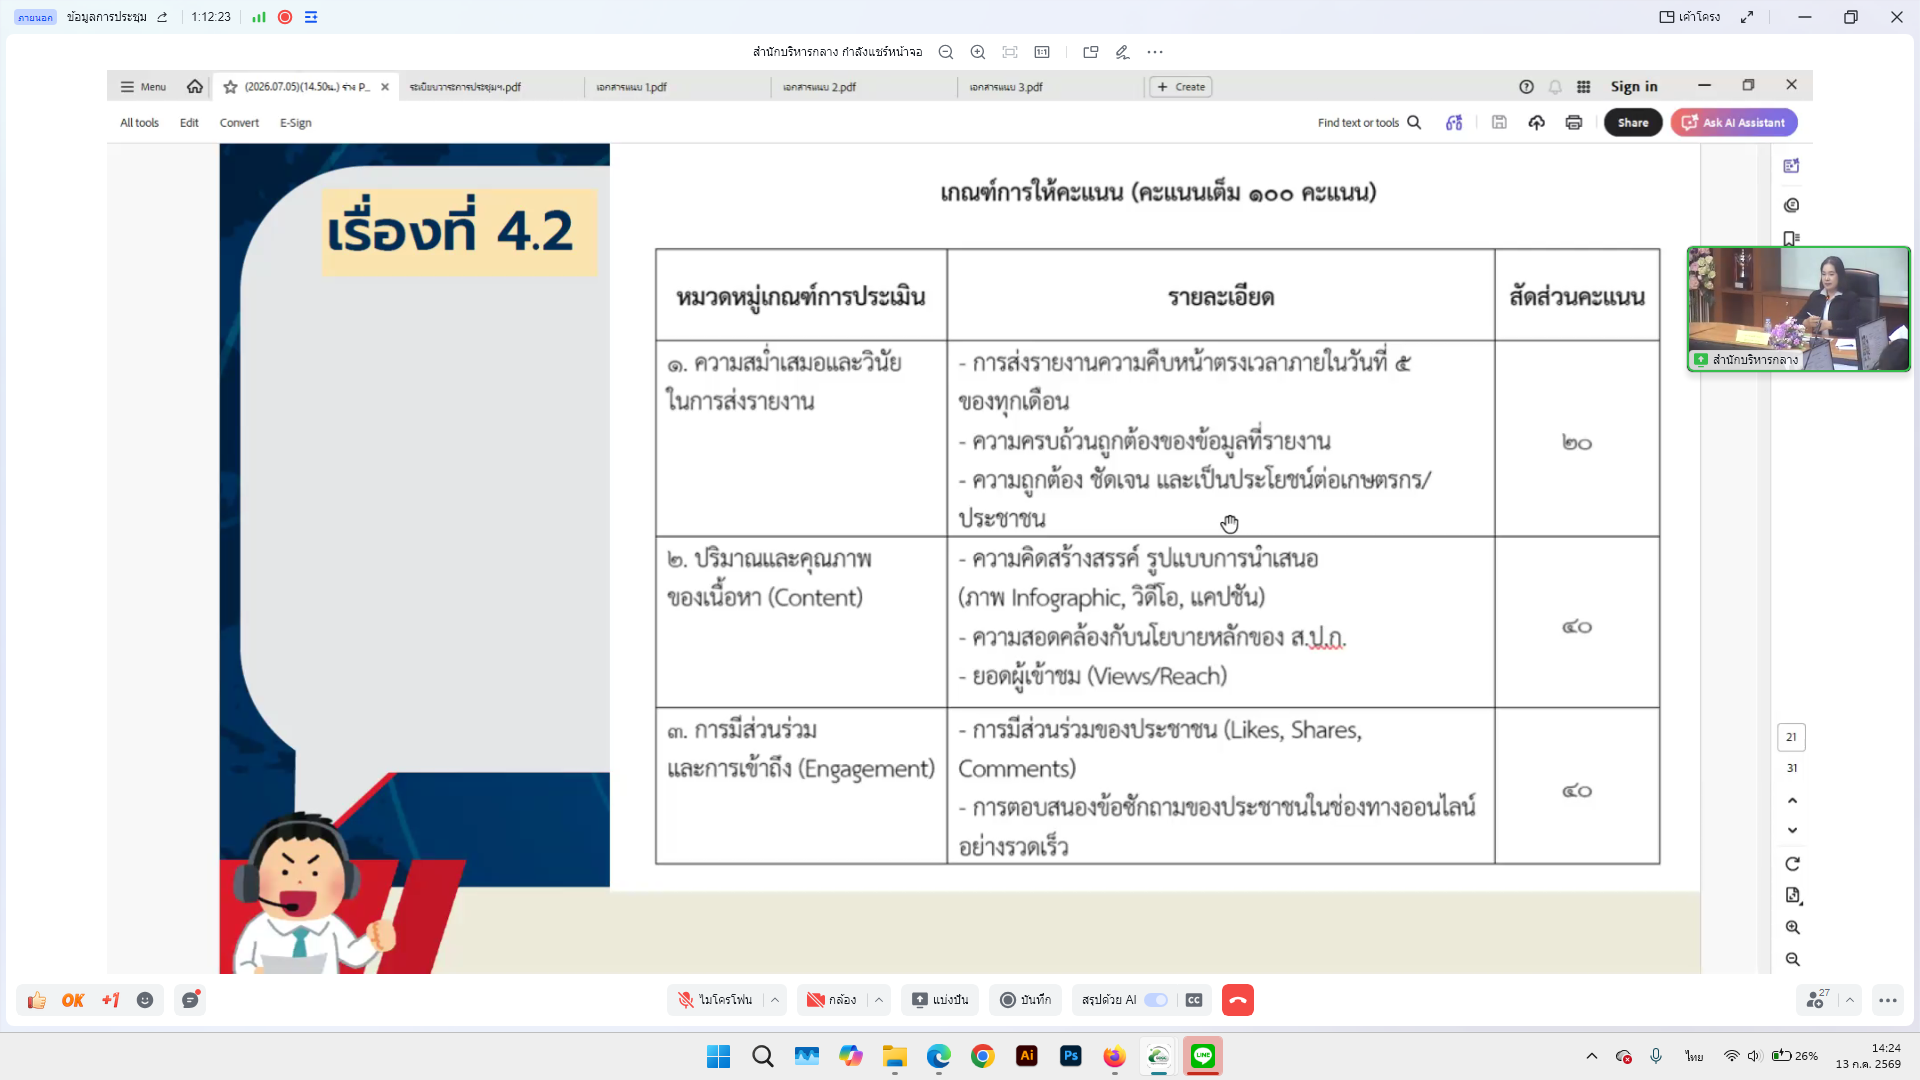Start meeting recording

point(1026,1000)
